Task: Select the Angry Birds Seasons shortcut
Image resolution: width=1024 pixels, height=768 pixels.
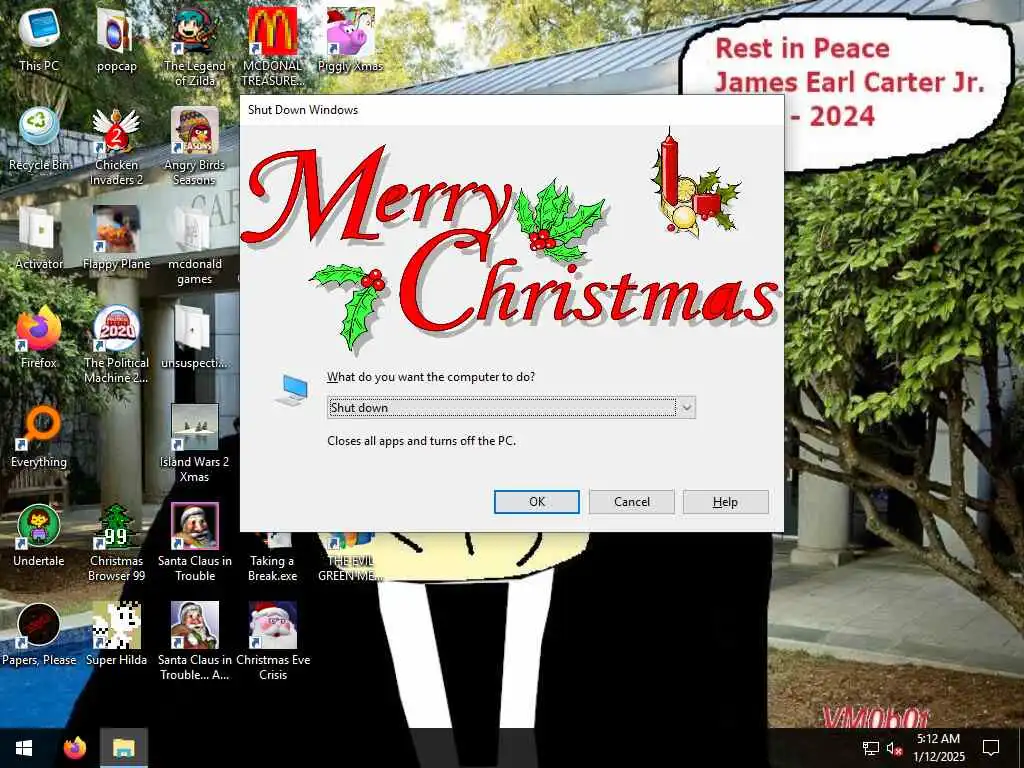Action: coord(195,146)
